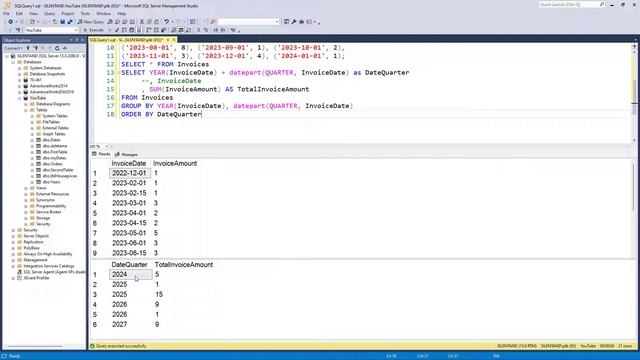Viewport: 640px width, 360px height.
Task: Select the 2024 cell in DateQuarter
Action: coord(131,275)
